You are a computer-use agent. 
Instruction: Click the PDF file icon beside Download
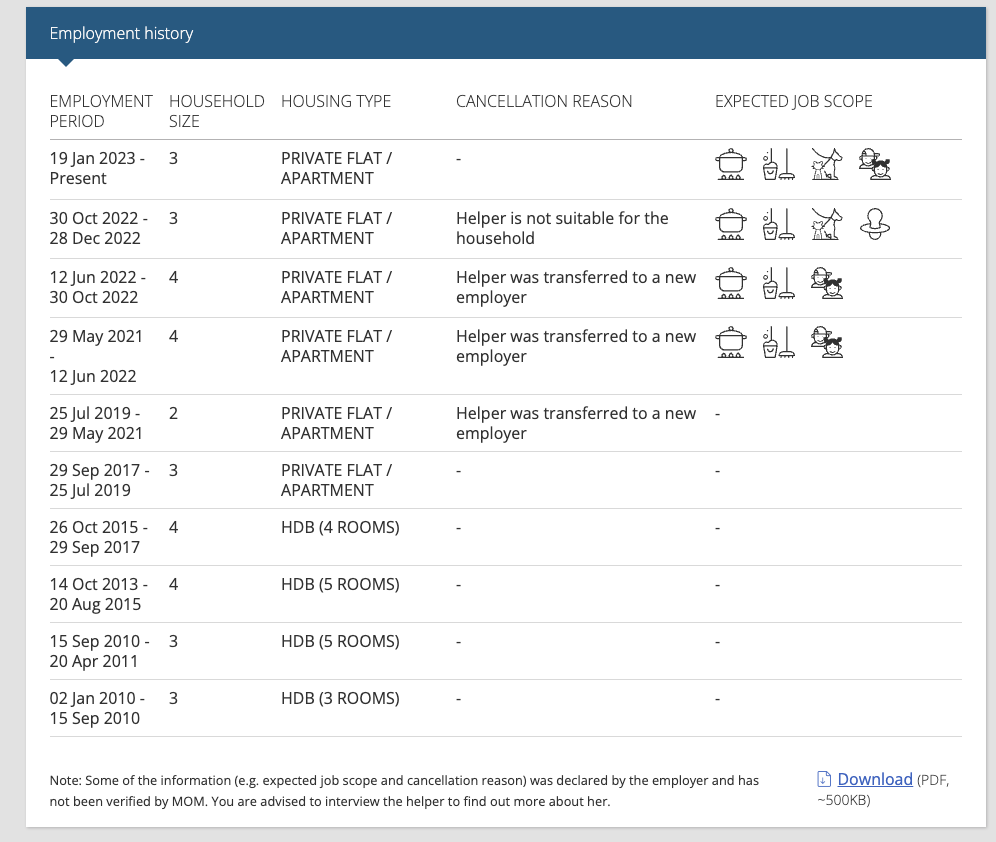pos(824,779)
